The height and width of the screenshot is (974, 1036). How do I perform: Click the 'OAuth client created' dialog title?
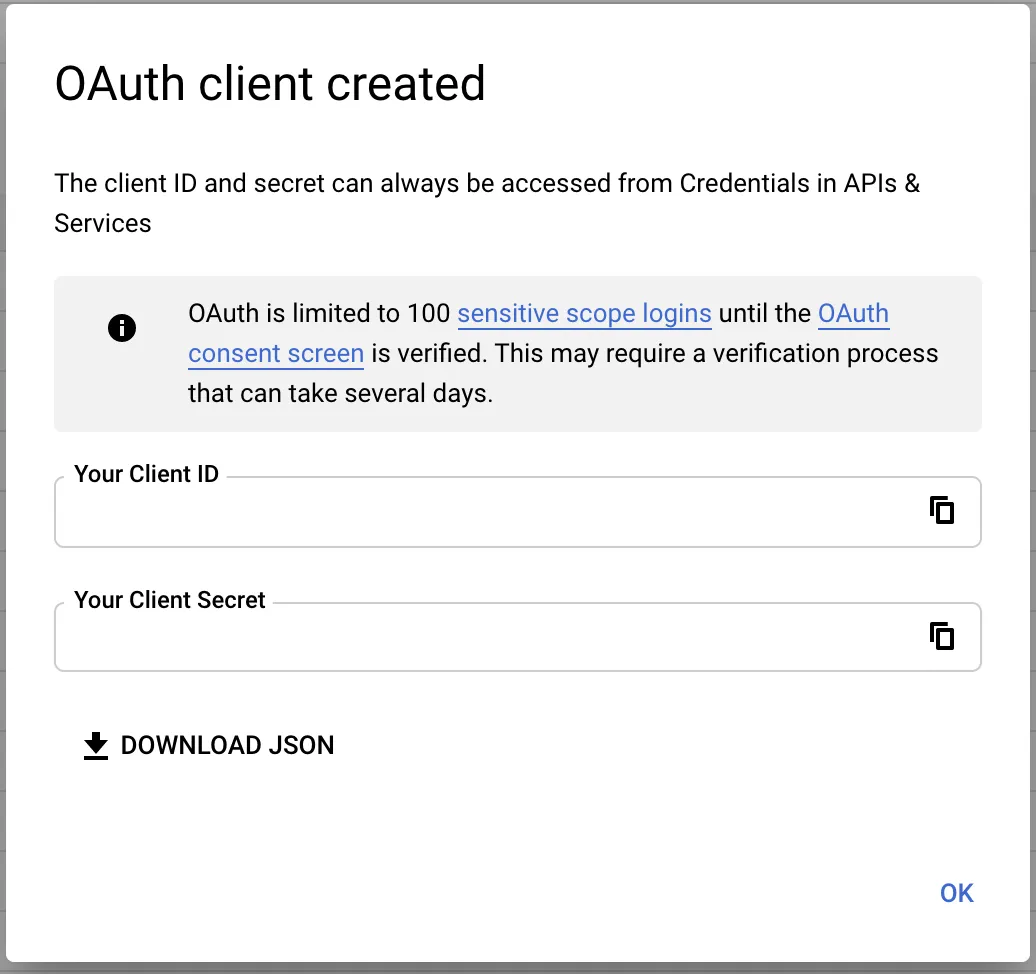coord(270,84)
